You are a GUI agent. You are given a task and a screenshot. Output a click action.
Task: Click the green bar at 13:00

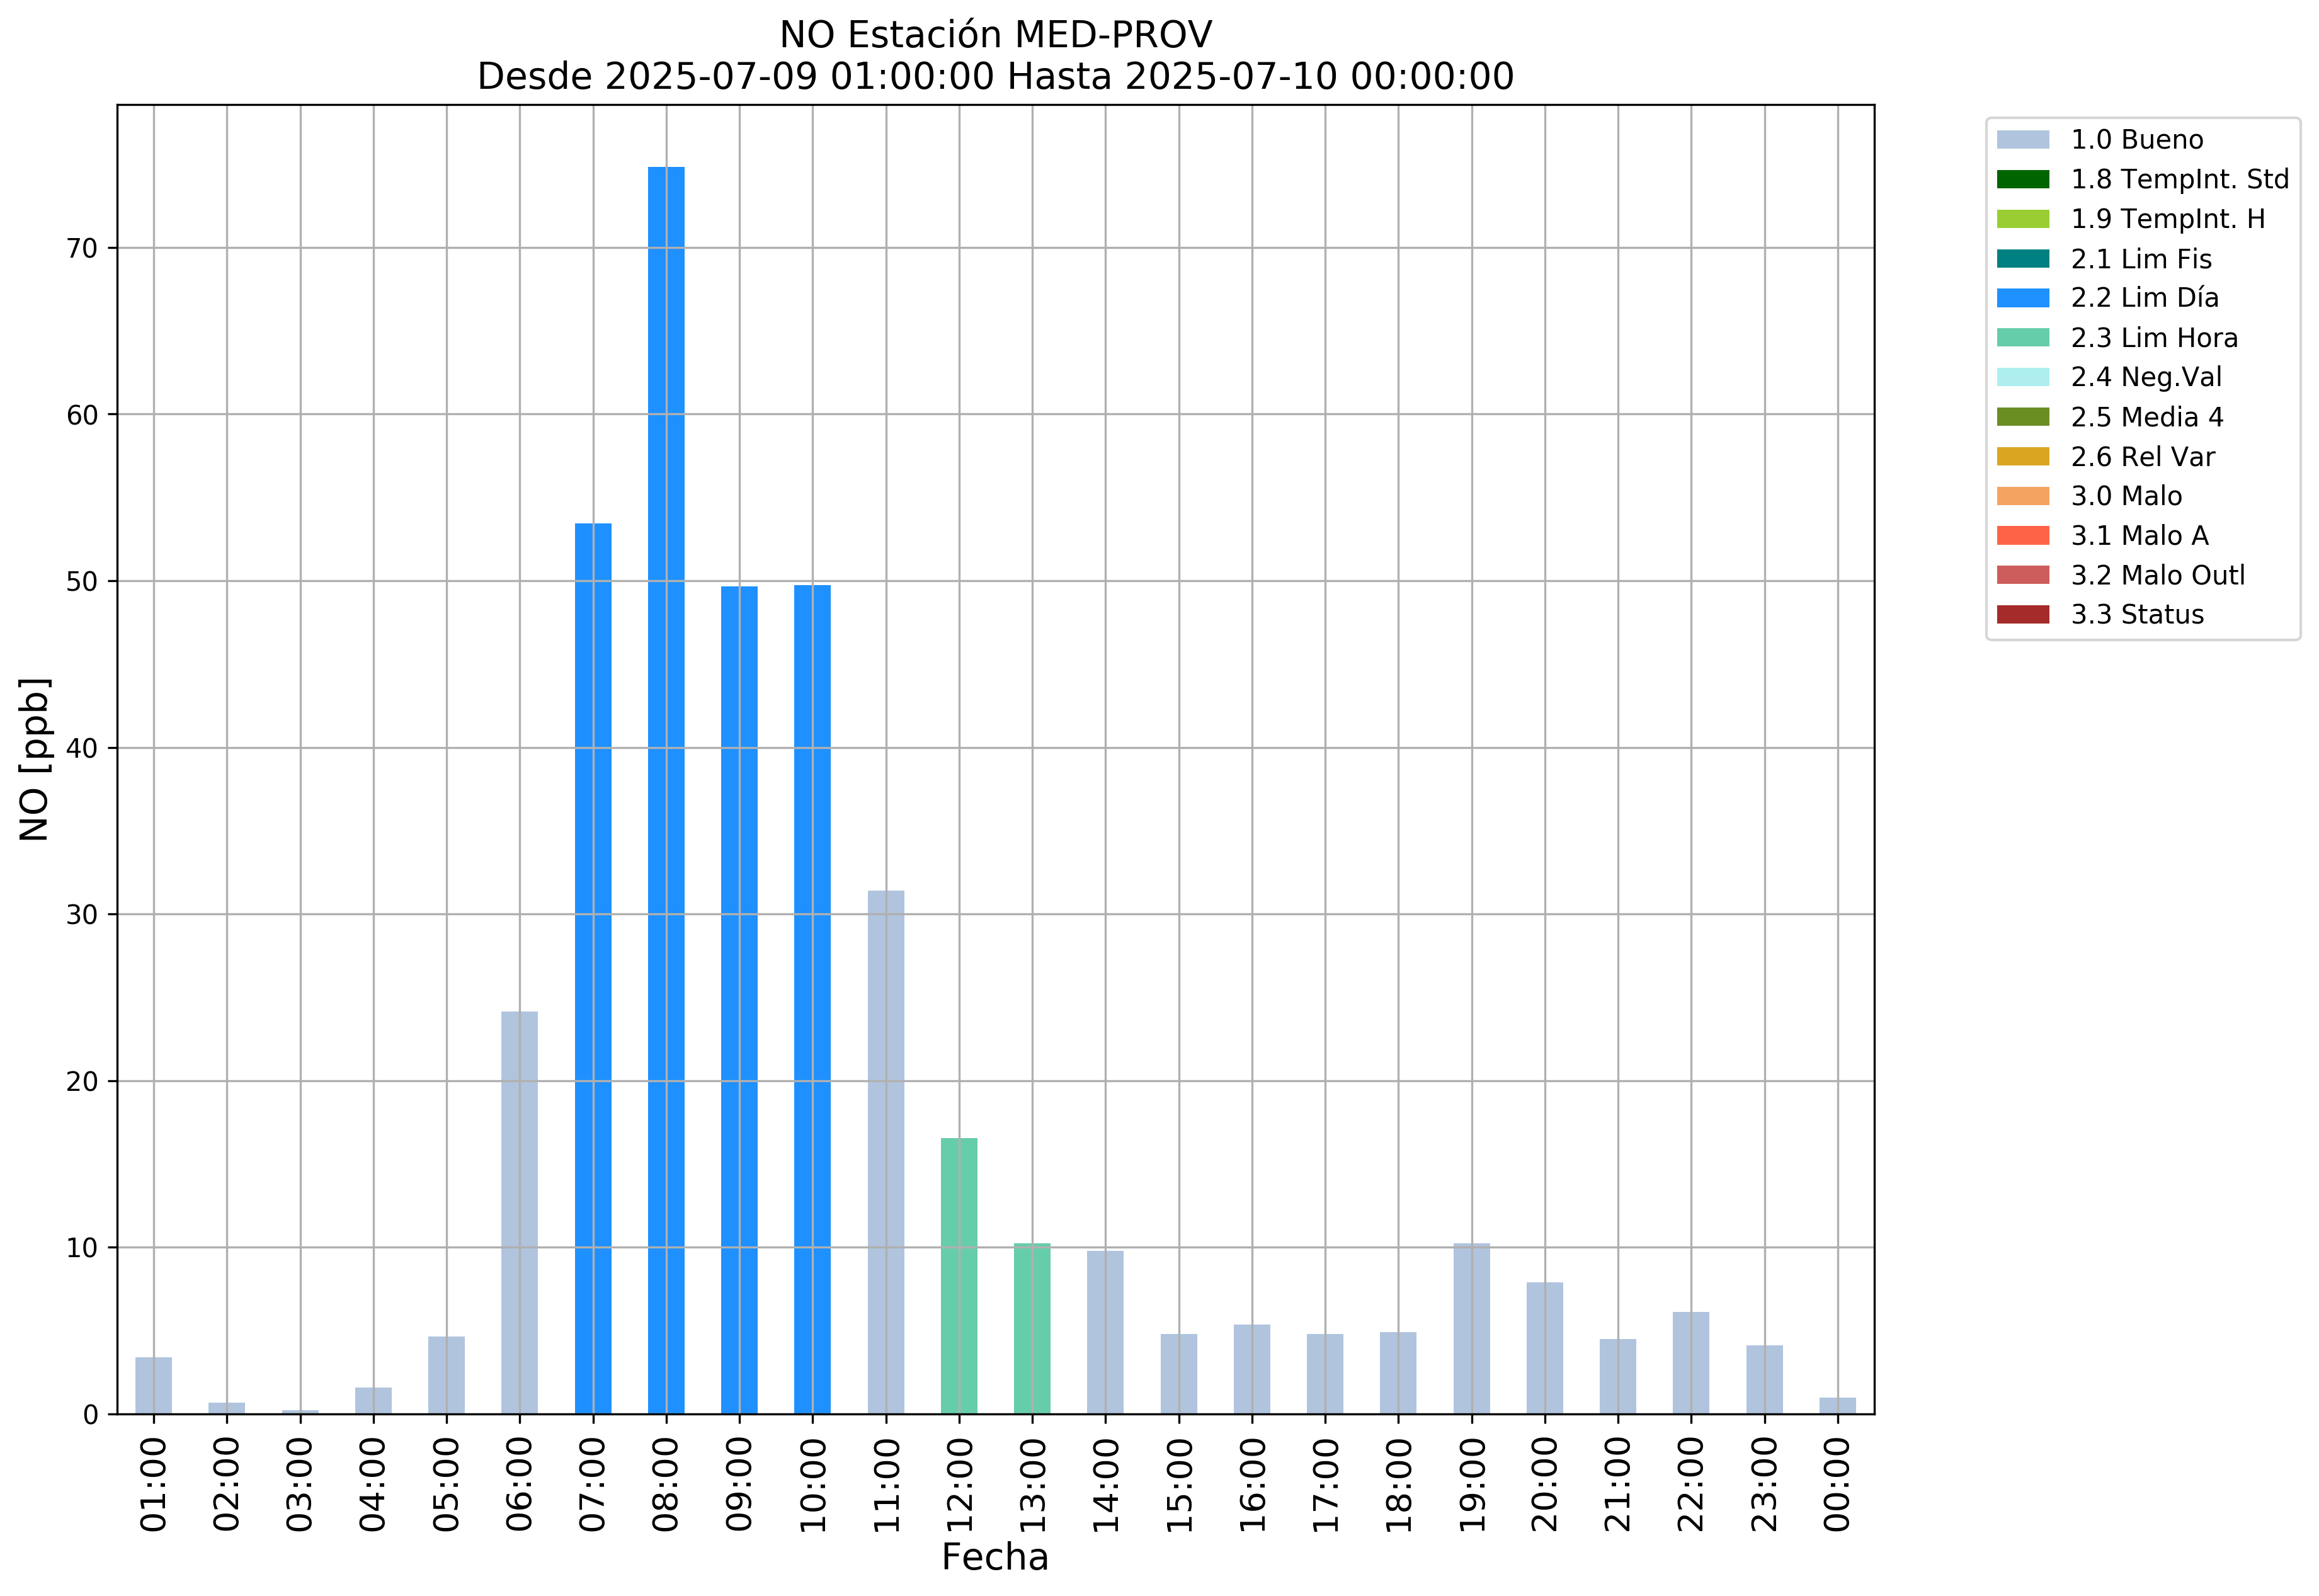tap(1032, 1328)
